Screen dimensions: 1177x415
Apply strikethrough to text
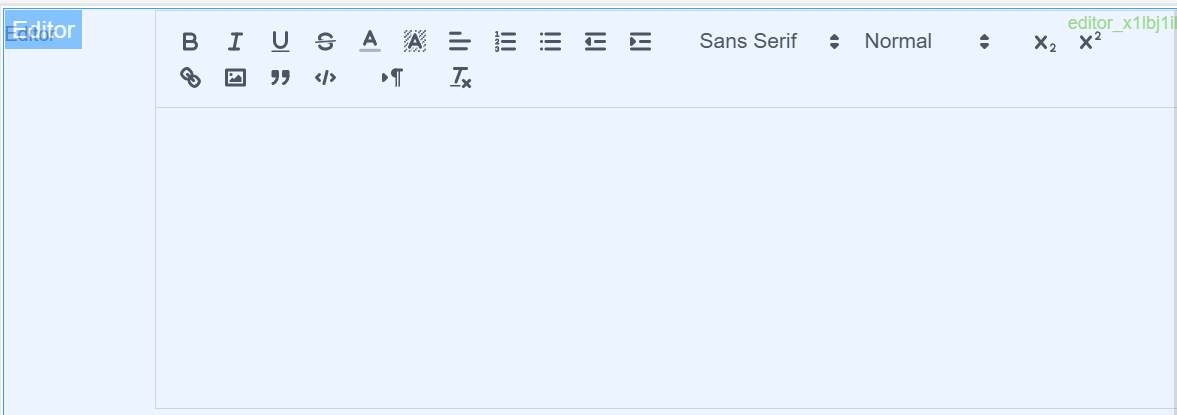(x=325, y=42)
